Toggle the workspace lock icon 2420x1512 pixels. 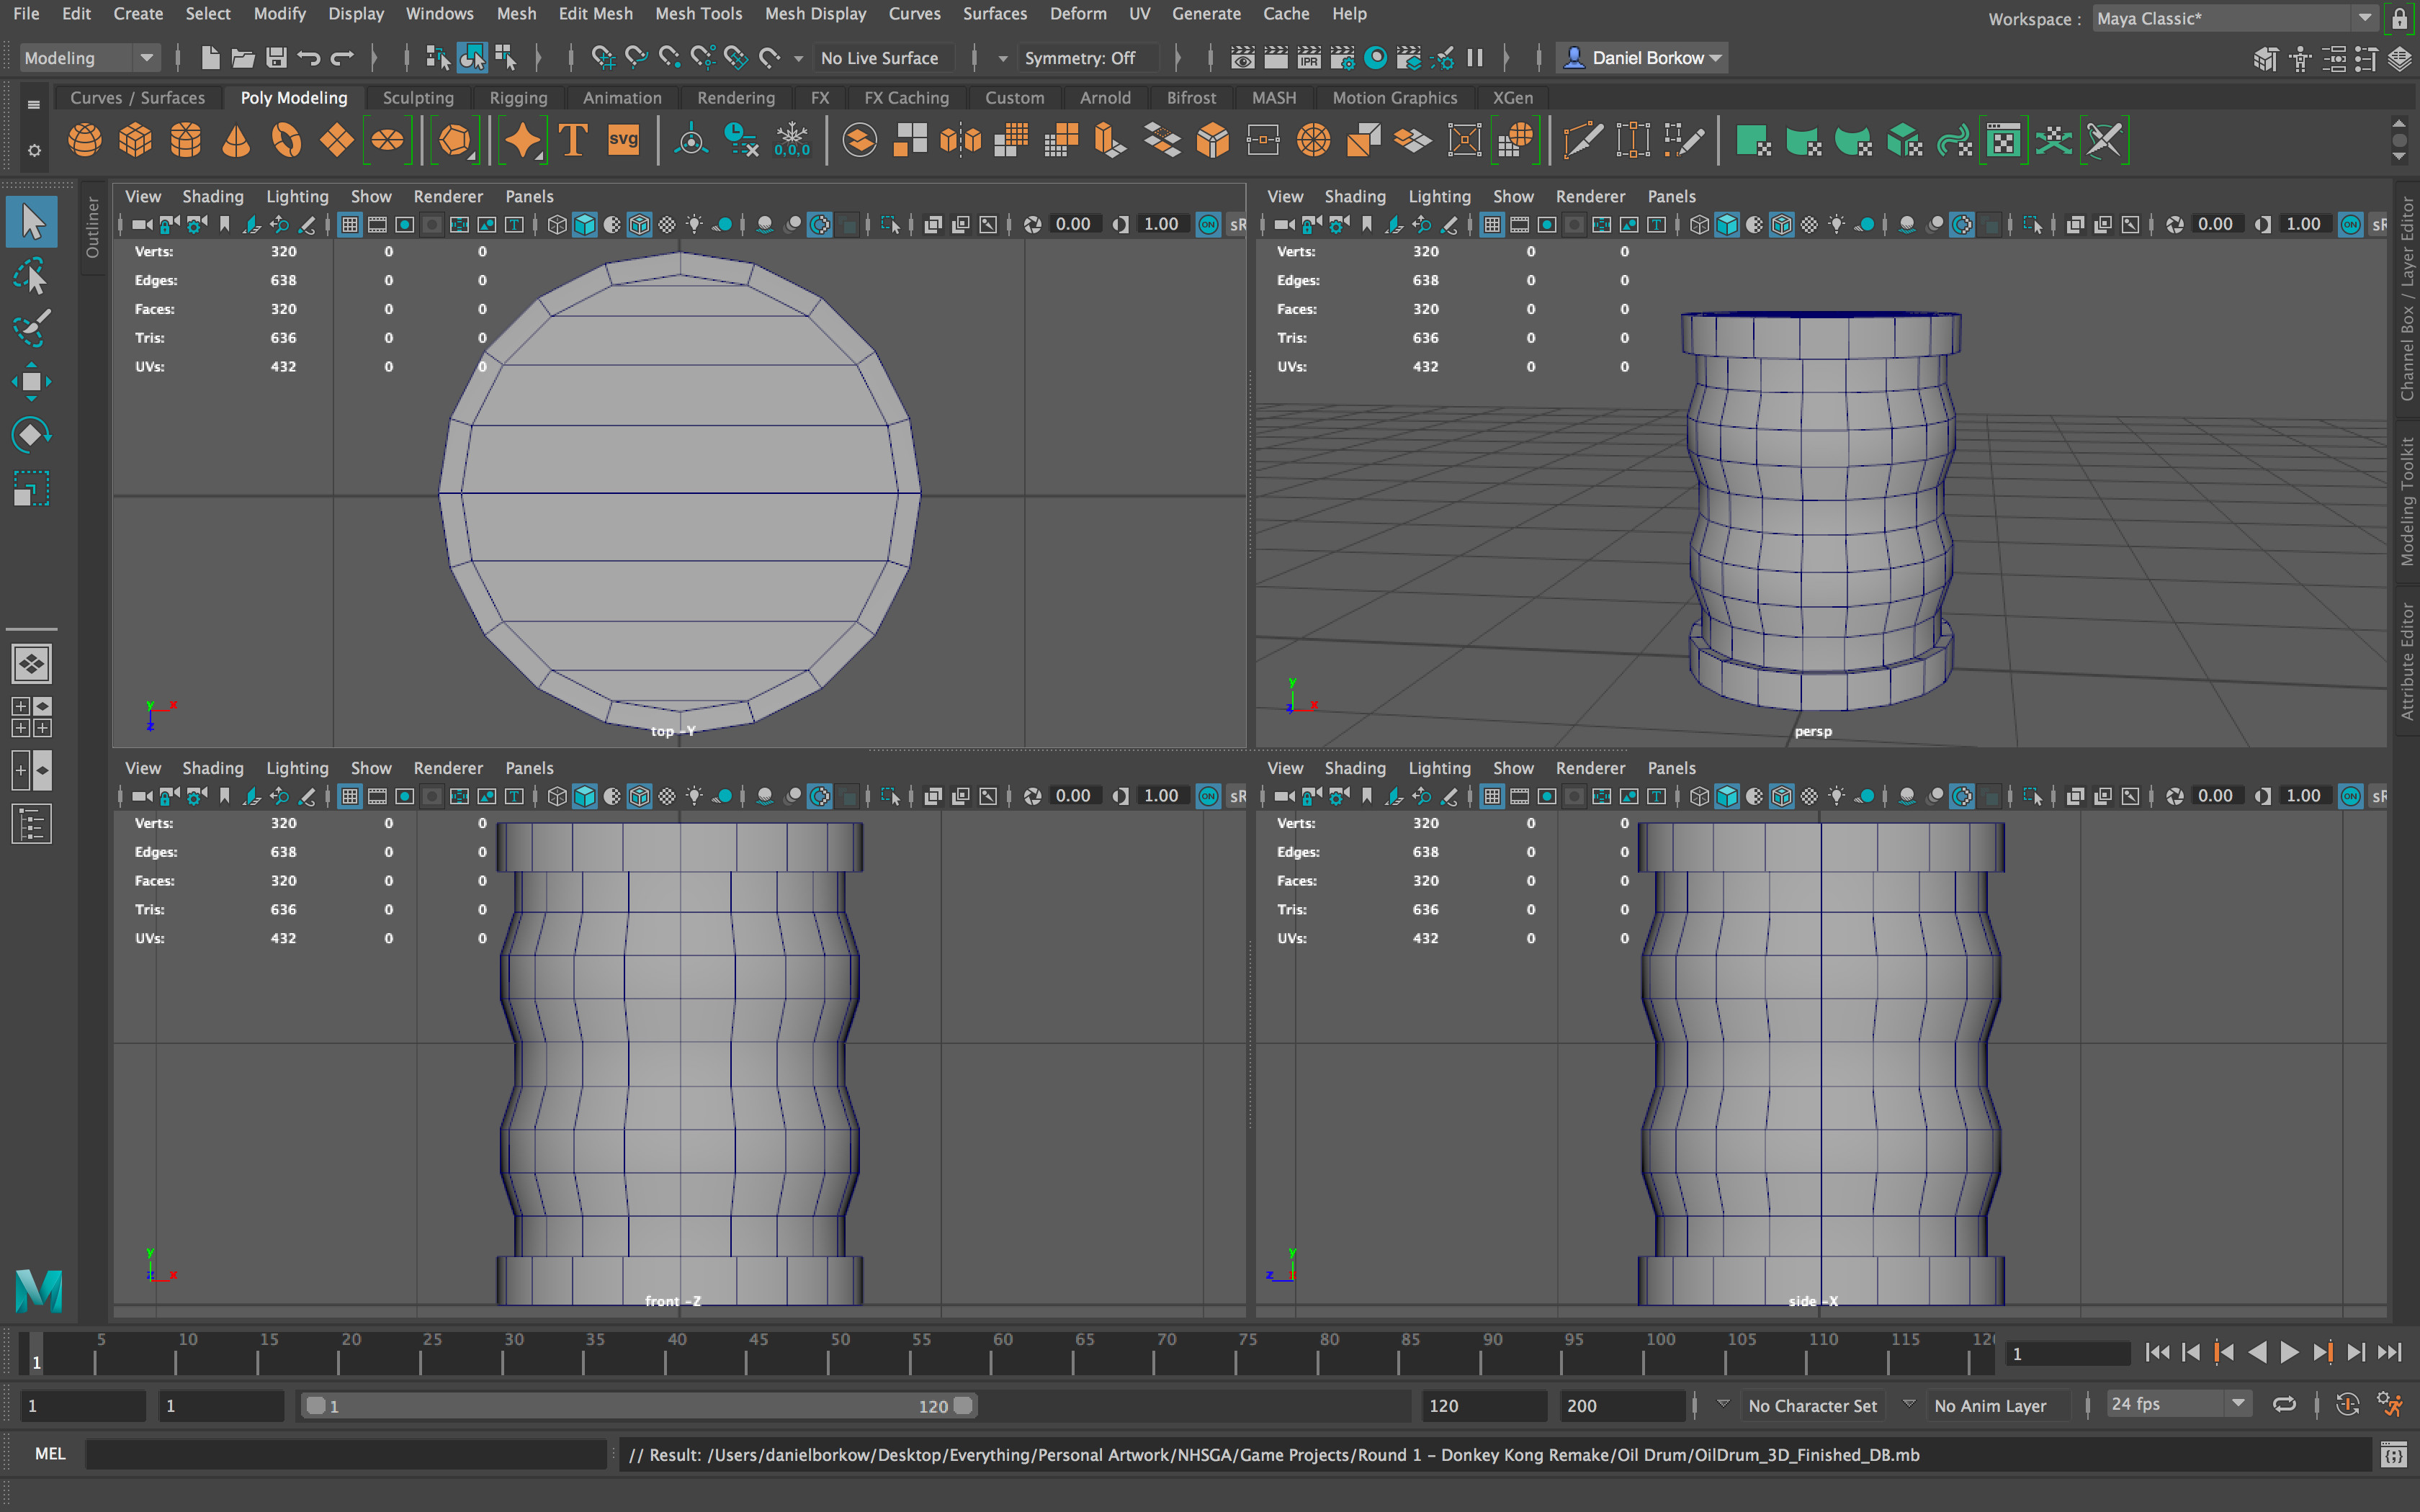2400,18
